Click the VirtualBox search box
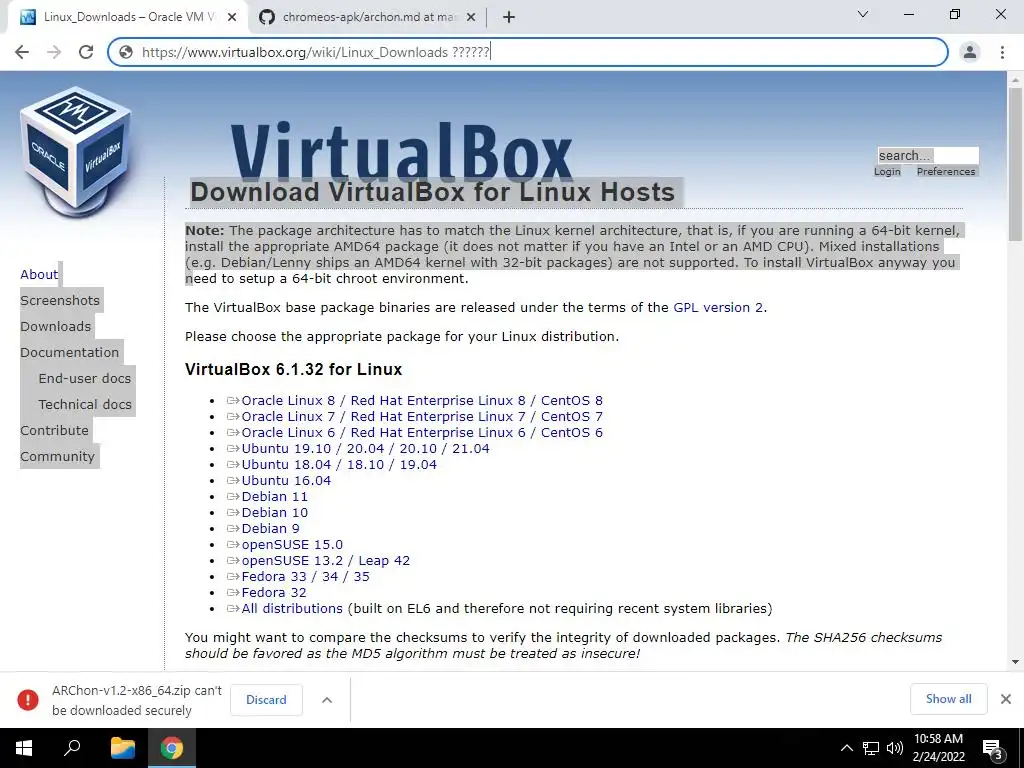 927,155
